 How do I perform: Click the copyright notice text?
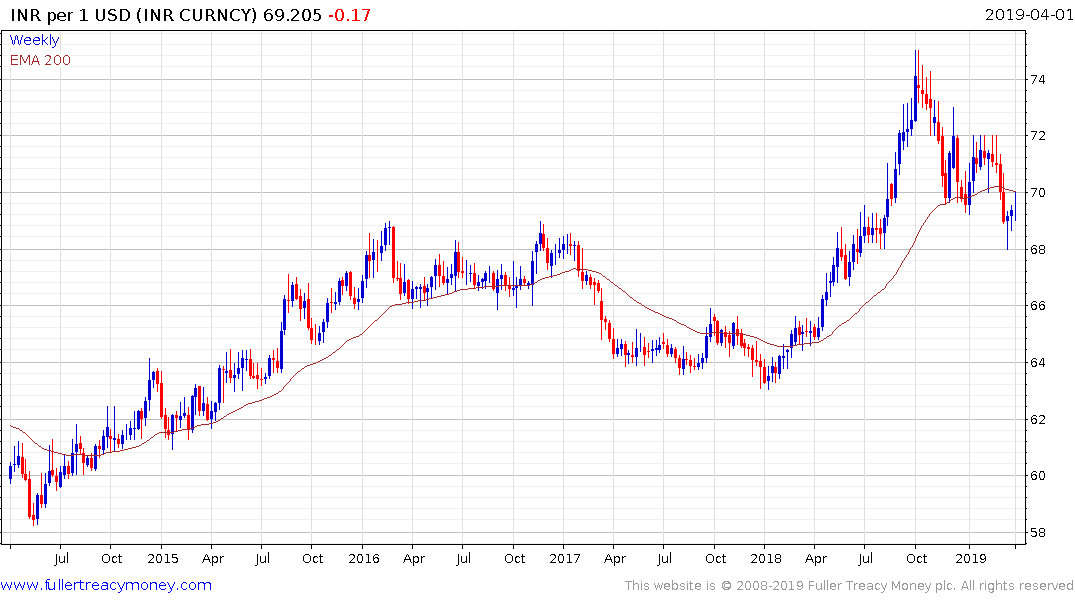pos(849,586)
